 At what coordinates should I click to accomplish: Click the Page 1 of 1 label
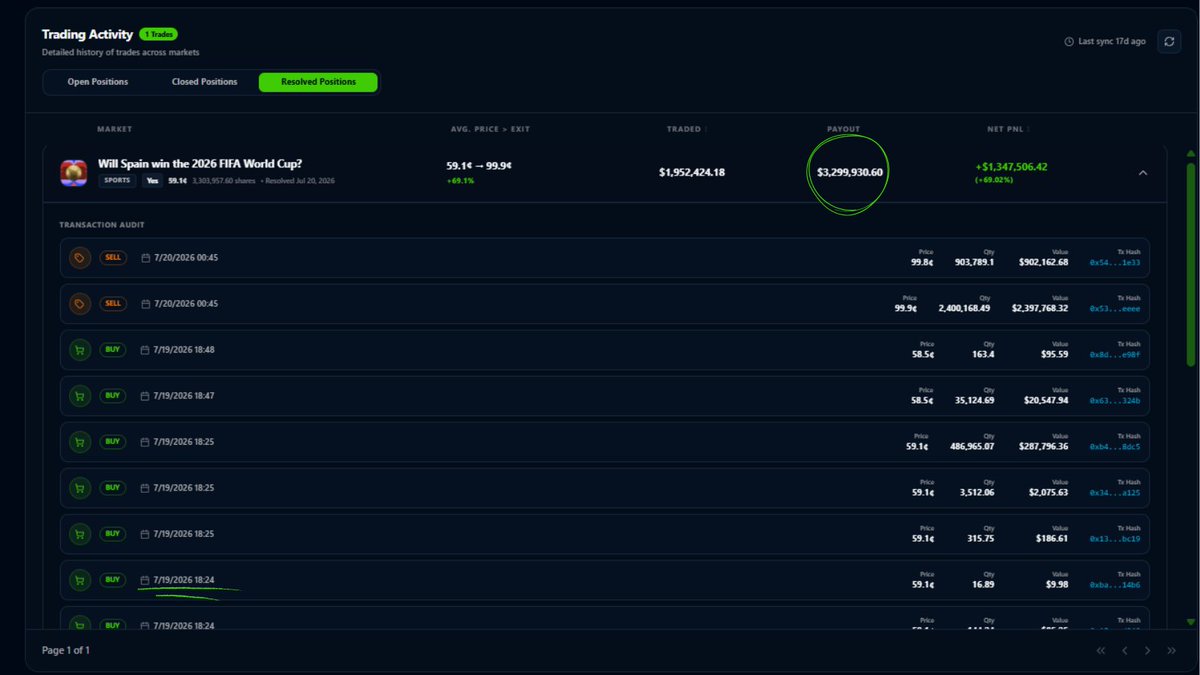(x=66, y=650)
